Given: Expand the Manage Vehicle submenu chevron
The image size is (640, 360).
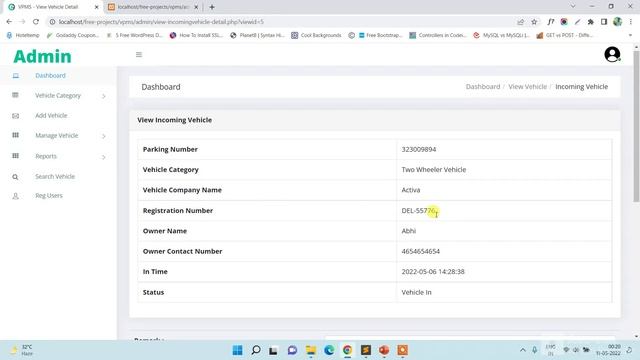Looking at the screenshot, I should 104,136.
